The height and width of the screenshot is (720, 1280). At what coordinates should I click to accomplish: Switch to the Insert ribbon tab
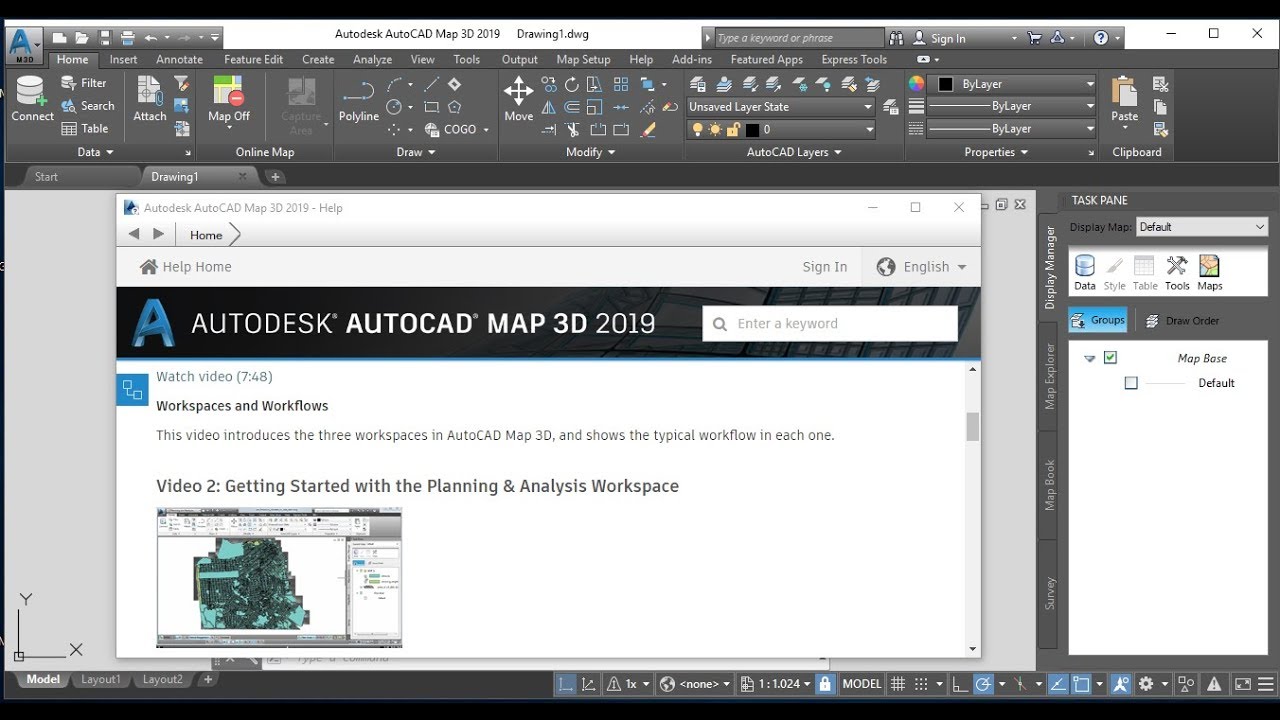coord(124,59)
